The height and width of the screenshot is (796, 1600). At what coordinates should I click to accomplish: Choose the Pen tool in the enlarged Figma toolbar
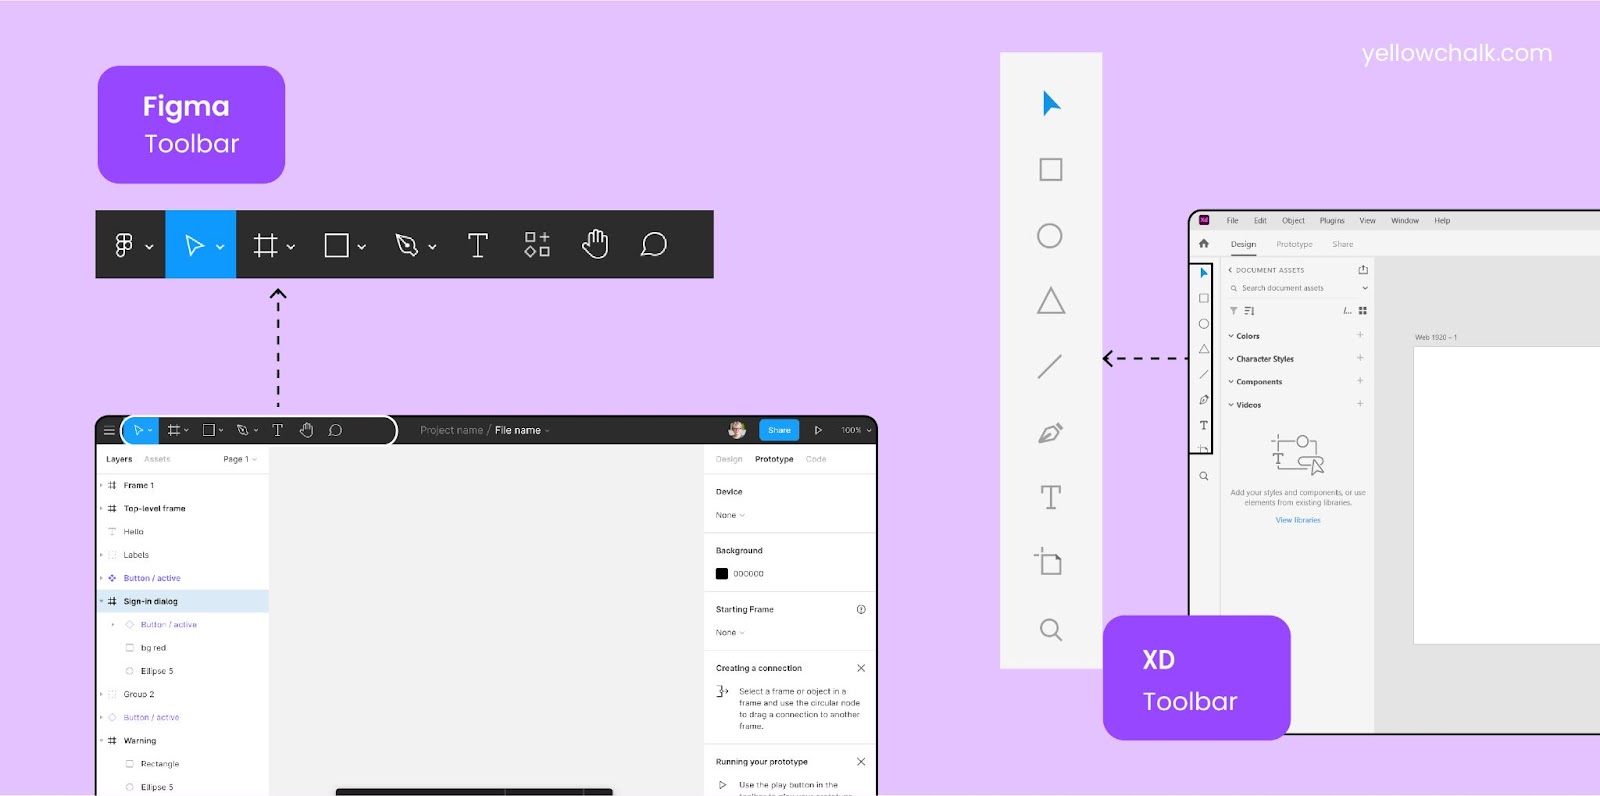coord(406,245)
